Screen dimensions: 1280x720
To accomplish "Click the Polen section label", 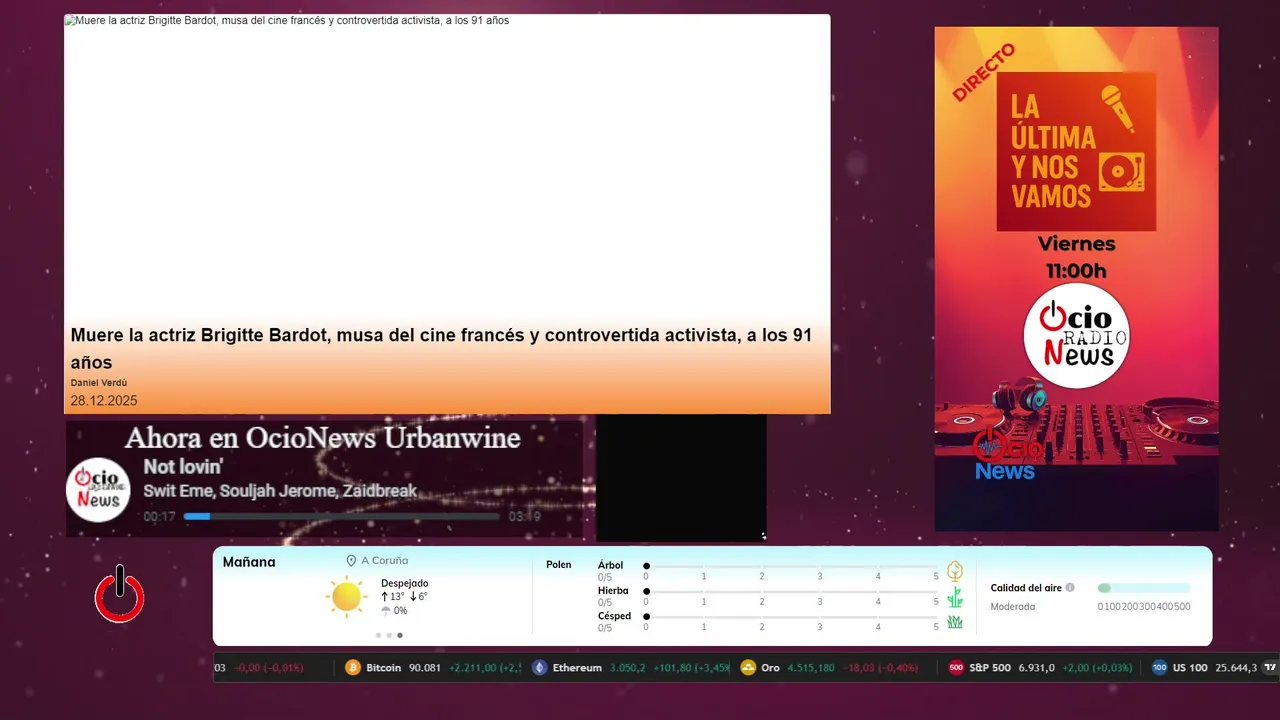I will 559,565.
